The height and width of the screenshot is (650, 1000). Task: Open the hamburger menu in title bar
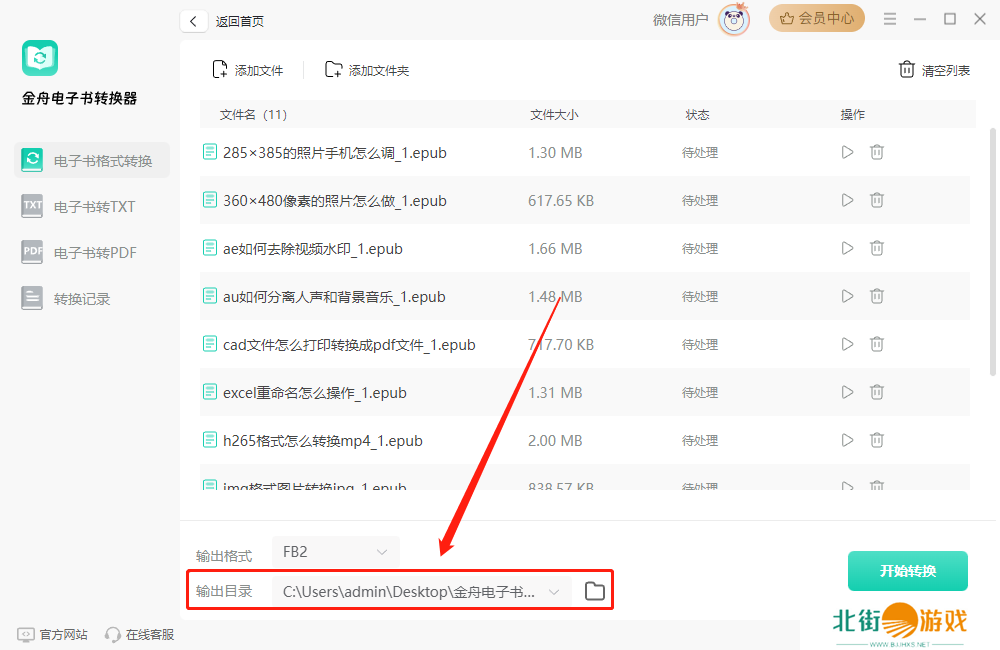pos(887,19)
